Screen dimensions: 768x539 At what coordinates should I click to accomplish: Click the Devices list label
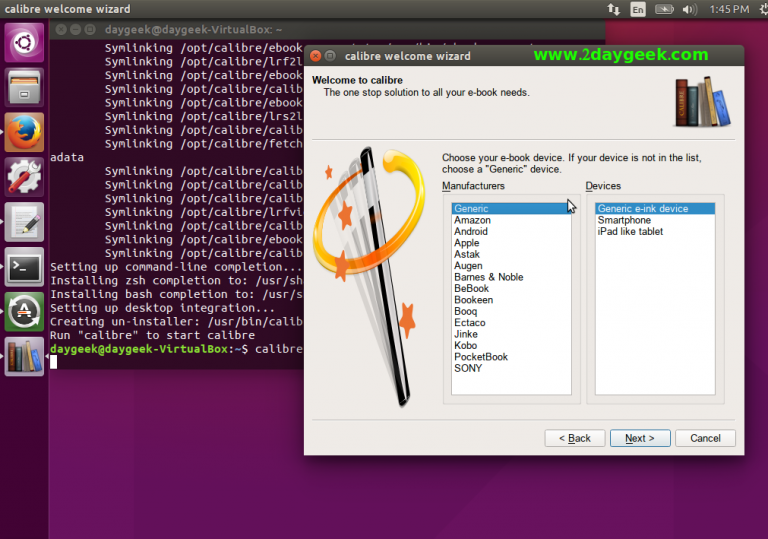(x=603, y=186)
